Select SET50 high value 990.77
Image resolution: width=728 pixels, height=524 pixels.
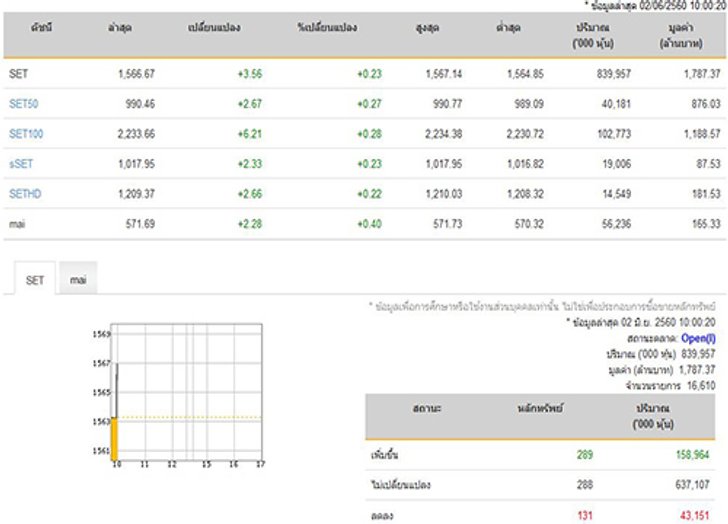448,104
